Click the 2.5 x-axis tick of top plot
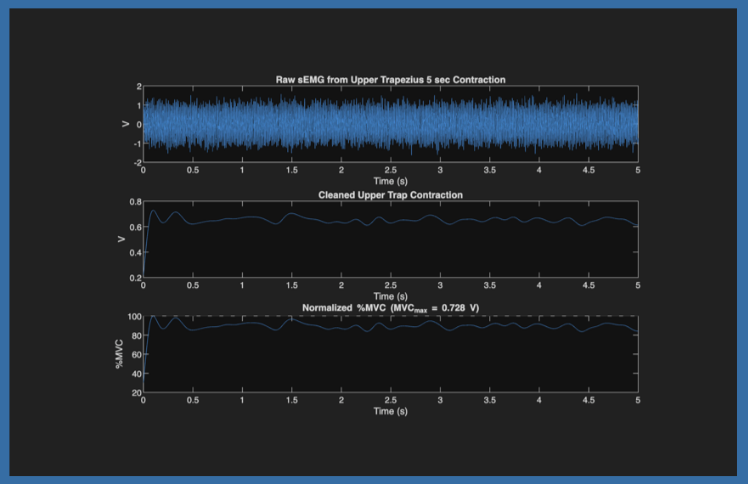748x484 pixels. coord(390,171)
